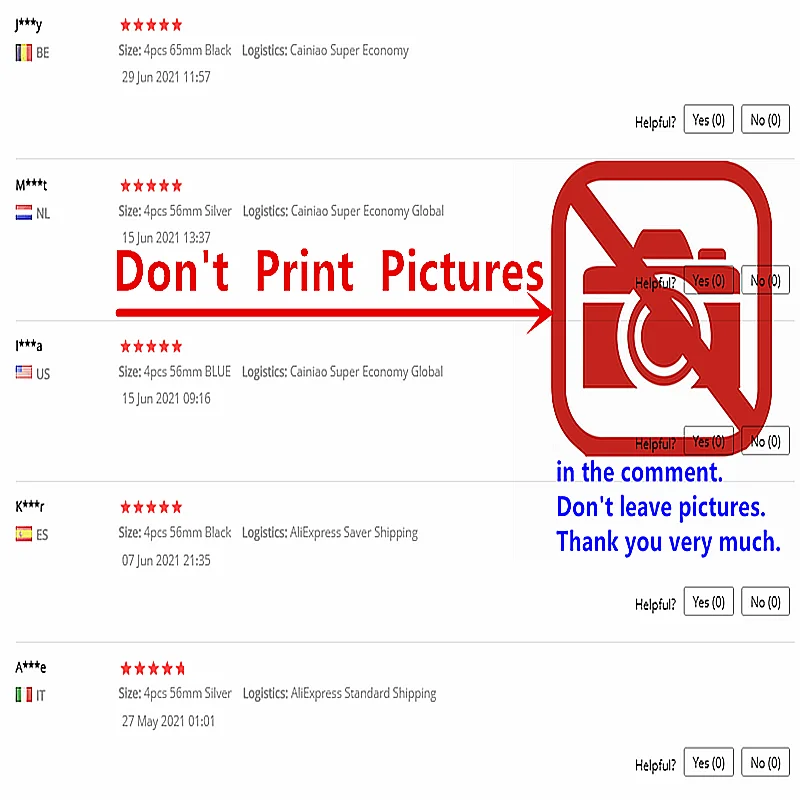Vote No (0) on J***y's review
Screen dimensions: 800x800
point(765,119)
